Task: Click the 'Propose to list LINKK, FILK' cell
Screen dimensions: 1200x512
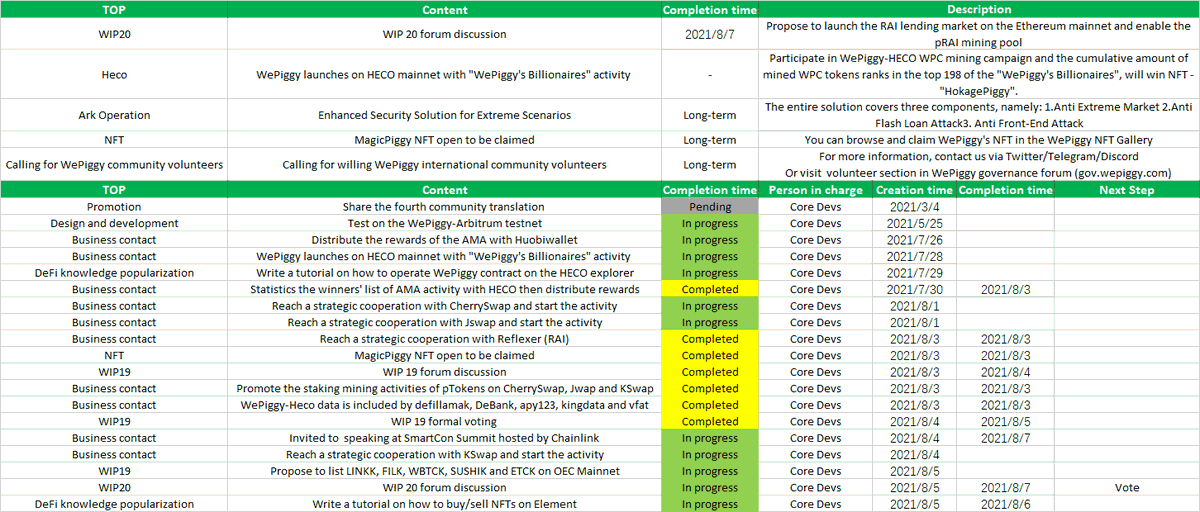Action: (445, 471)
